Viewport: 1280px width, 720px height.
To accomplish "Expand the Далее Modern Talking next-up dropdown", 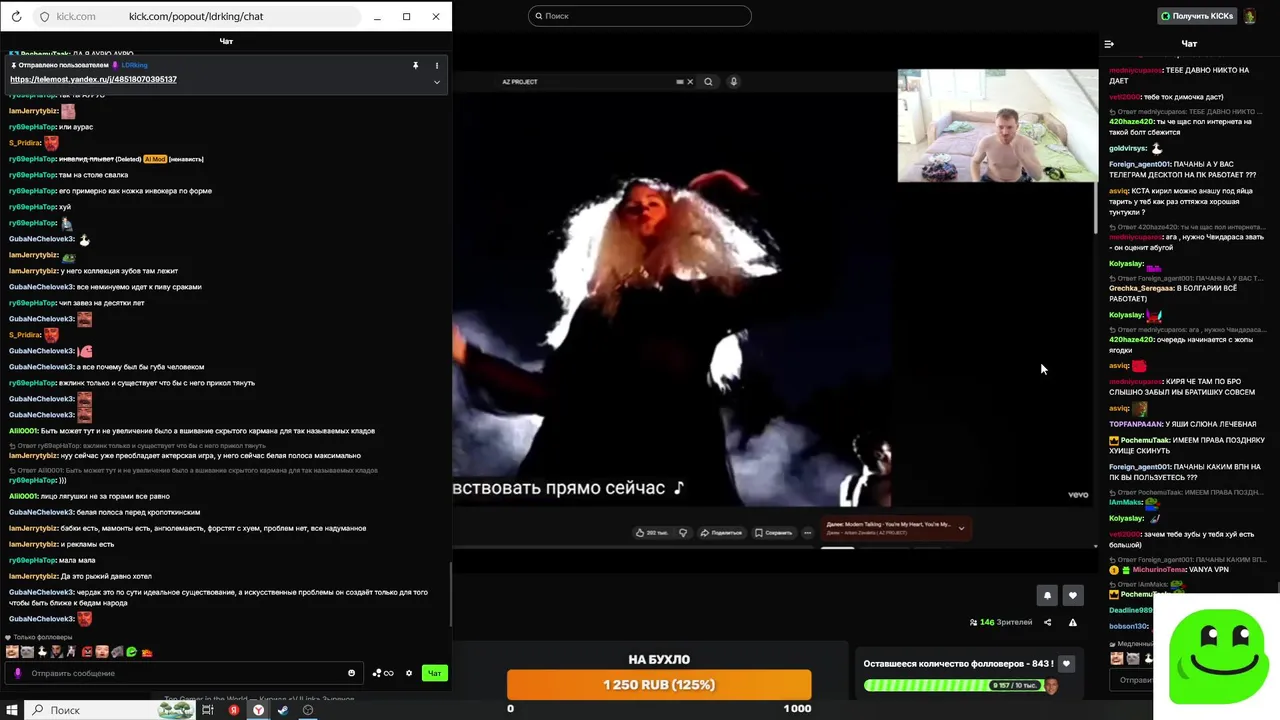I will tap(961, 528).
